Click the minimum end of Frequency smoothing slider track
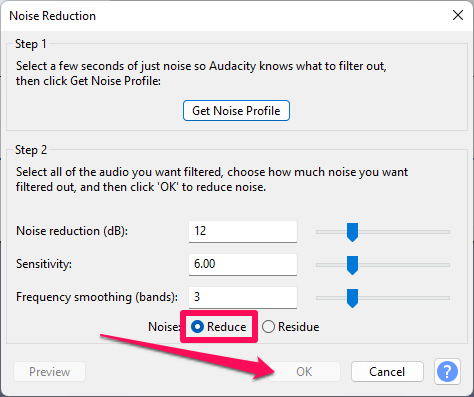Viewport: 474px width, 397px height. coord(319,298)
